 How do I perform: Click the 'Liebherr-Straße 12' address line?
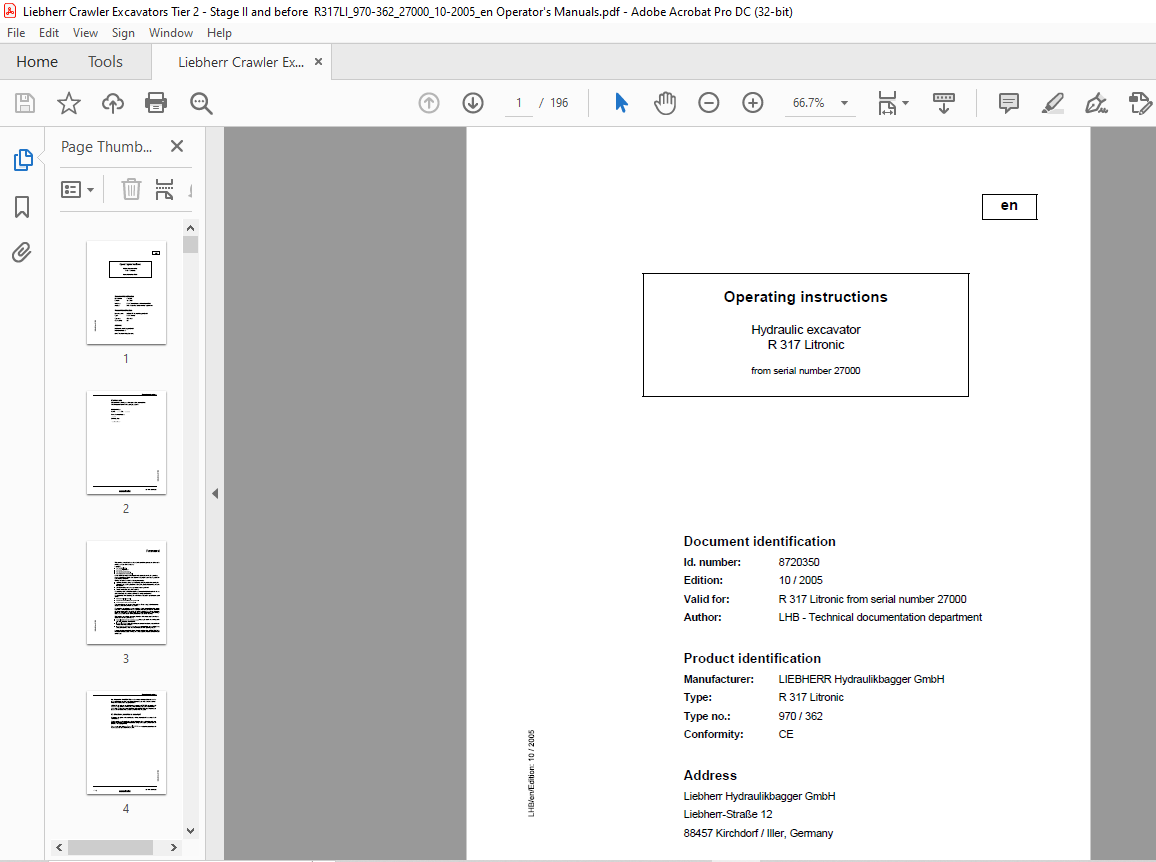click(x=728, y=814)
